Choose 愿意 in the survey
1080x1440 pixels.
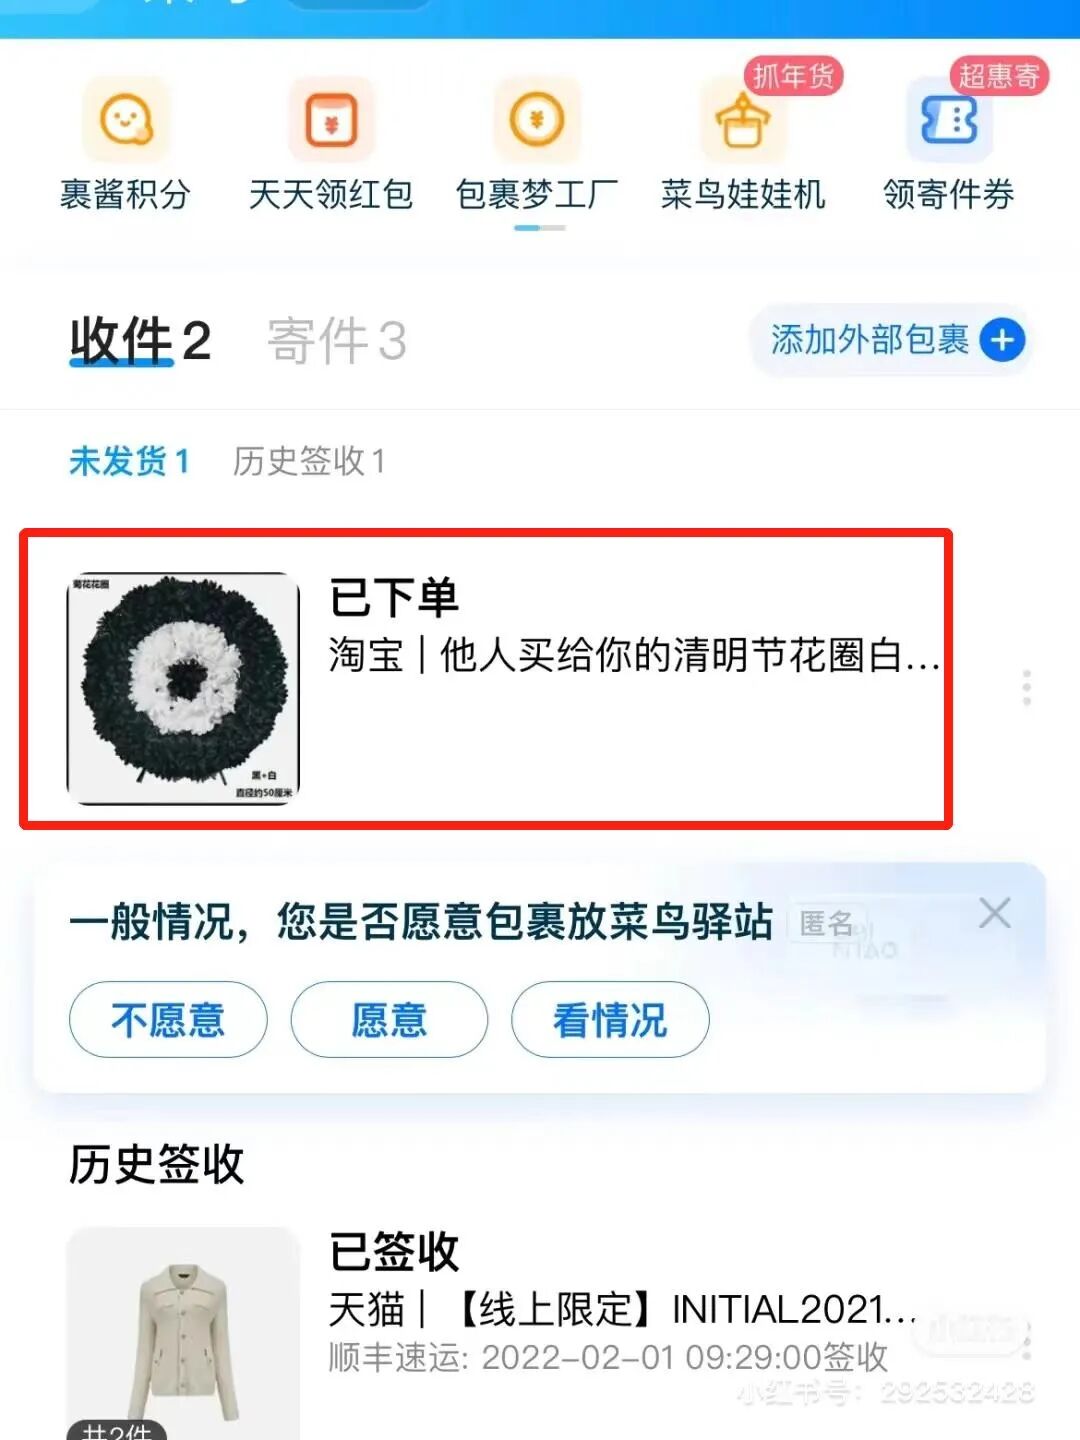[x=389, y=1020]
